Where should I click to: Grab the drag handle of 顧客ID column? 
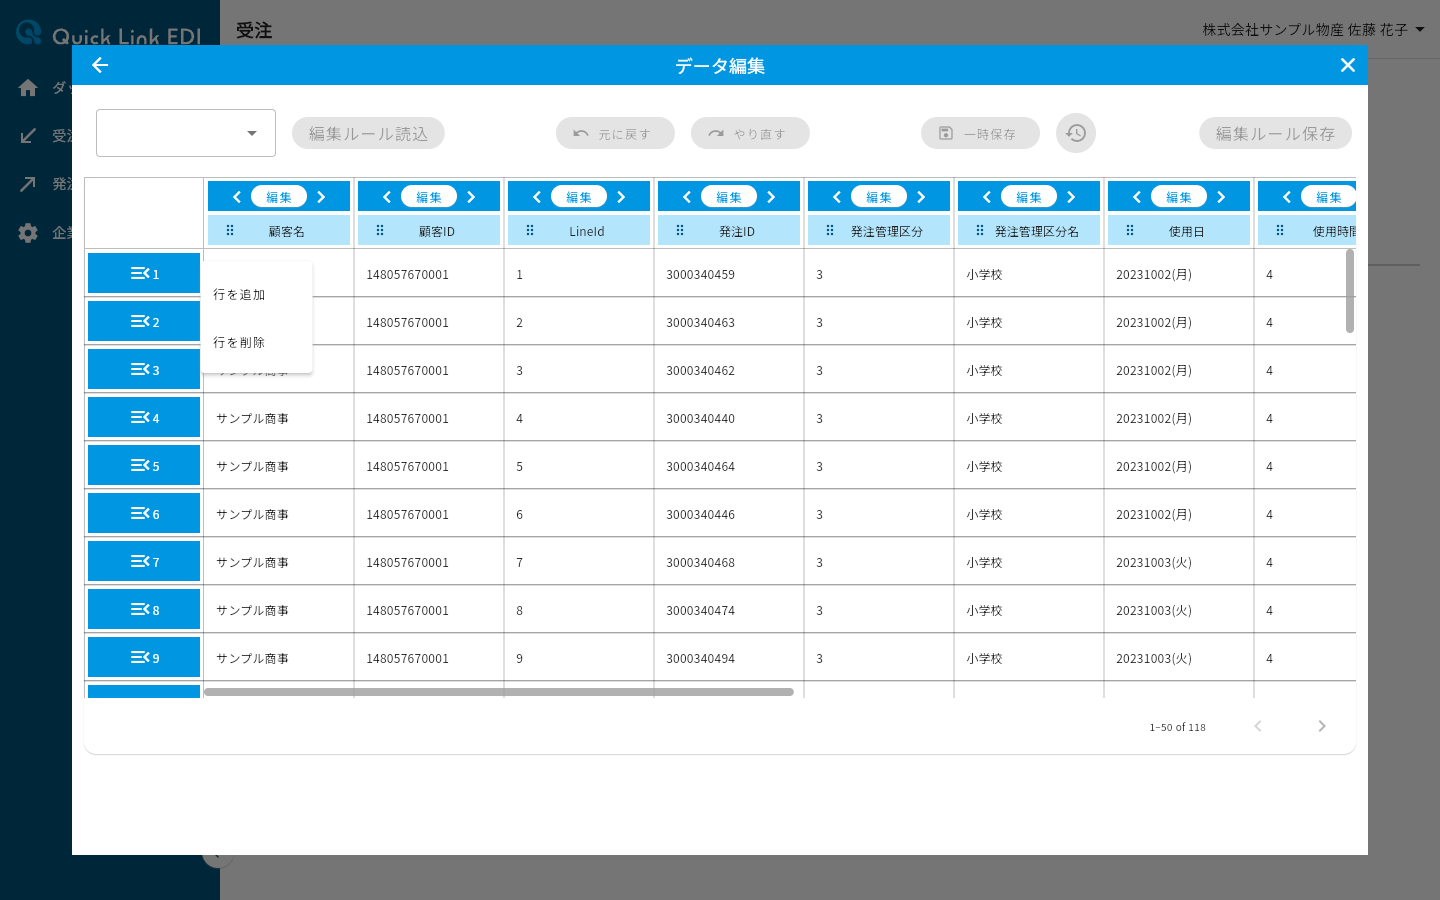click(x=380, y=230)
